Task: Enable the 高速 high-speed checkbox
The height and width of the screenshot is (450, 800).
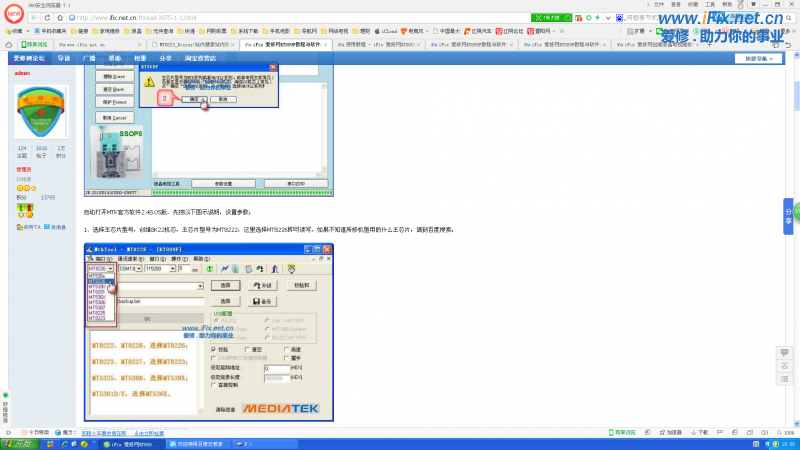Action: 287,349
